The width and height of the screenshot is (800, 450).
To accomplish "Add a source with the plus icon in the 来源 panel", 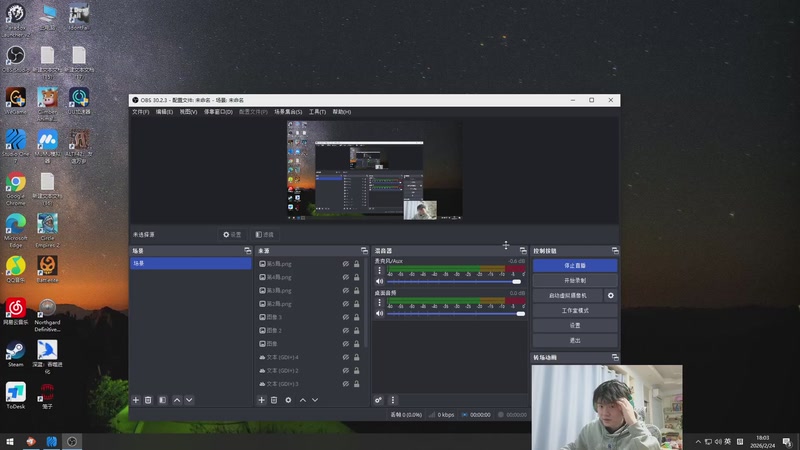I will coord(261,400).
